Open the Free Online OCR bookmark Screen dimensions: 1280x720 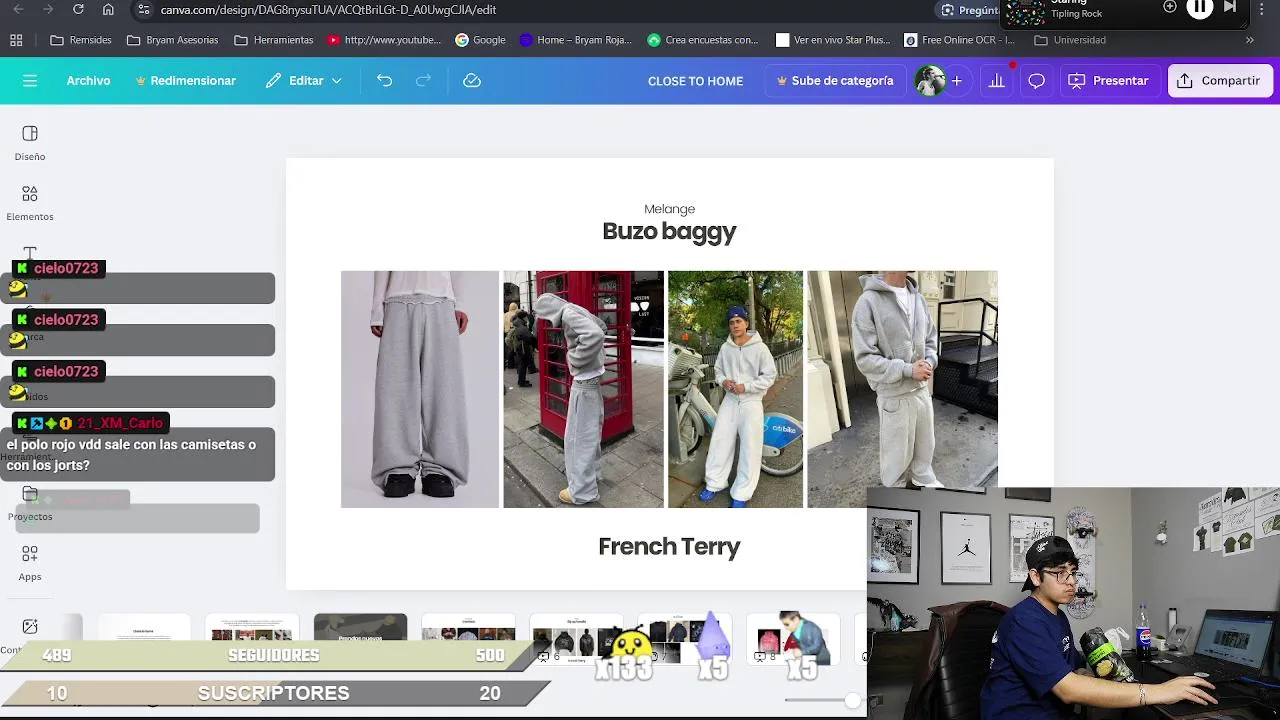point(959,40)
